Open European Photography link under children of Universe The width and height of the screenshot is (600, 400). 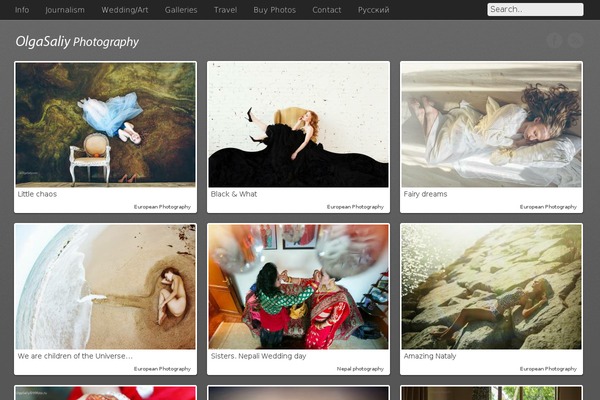click(162, 369)
